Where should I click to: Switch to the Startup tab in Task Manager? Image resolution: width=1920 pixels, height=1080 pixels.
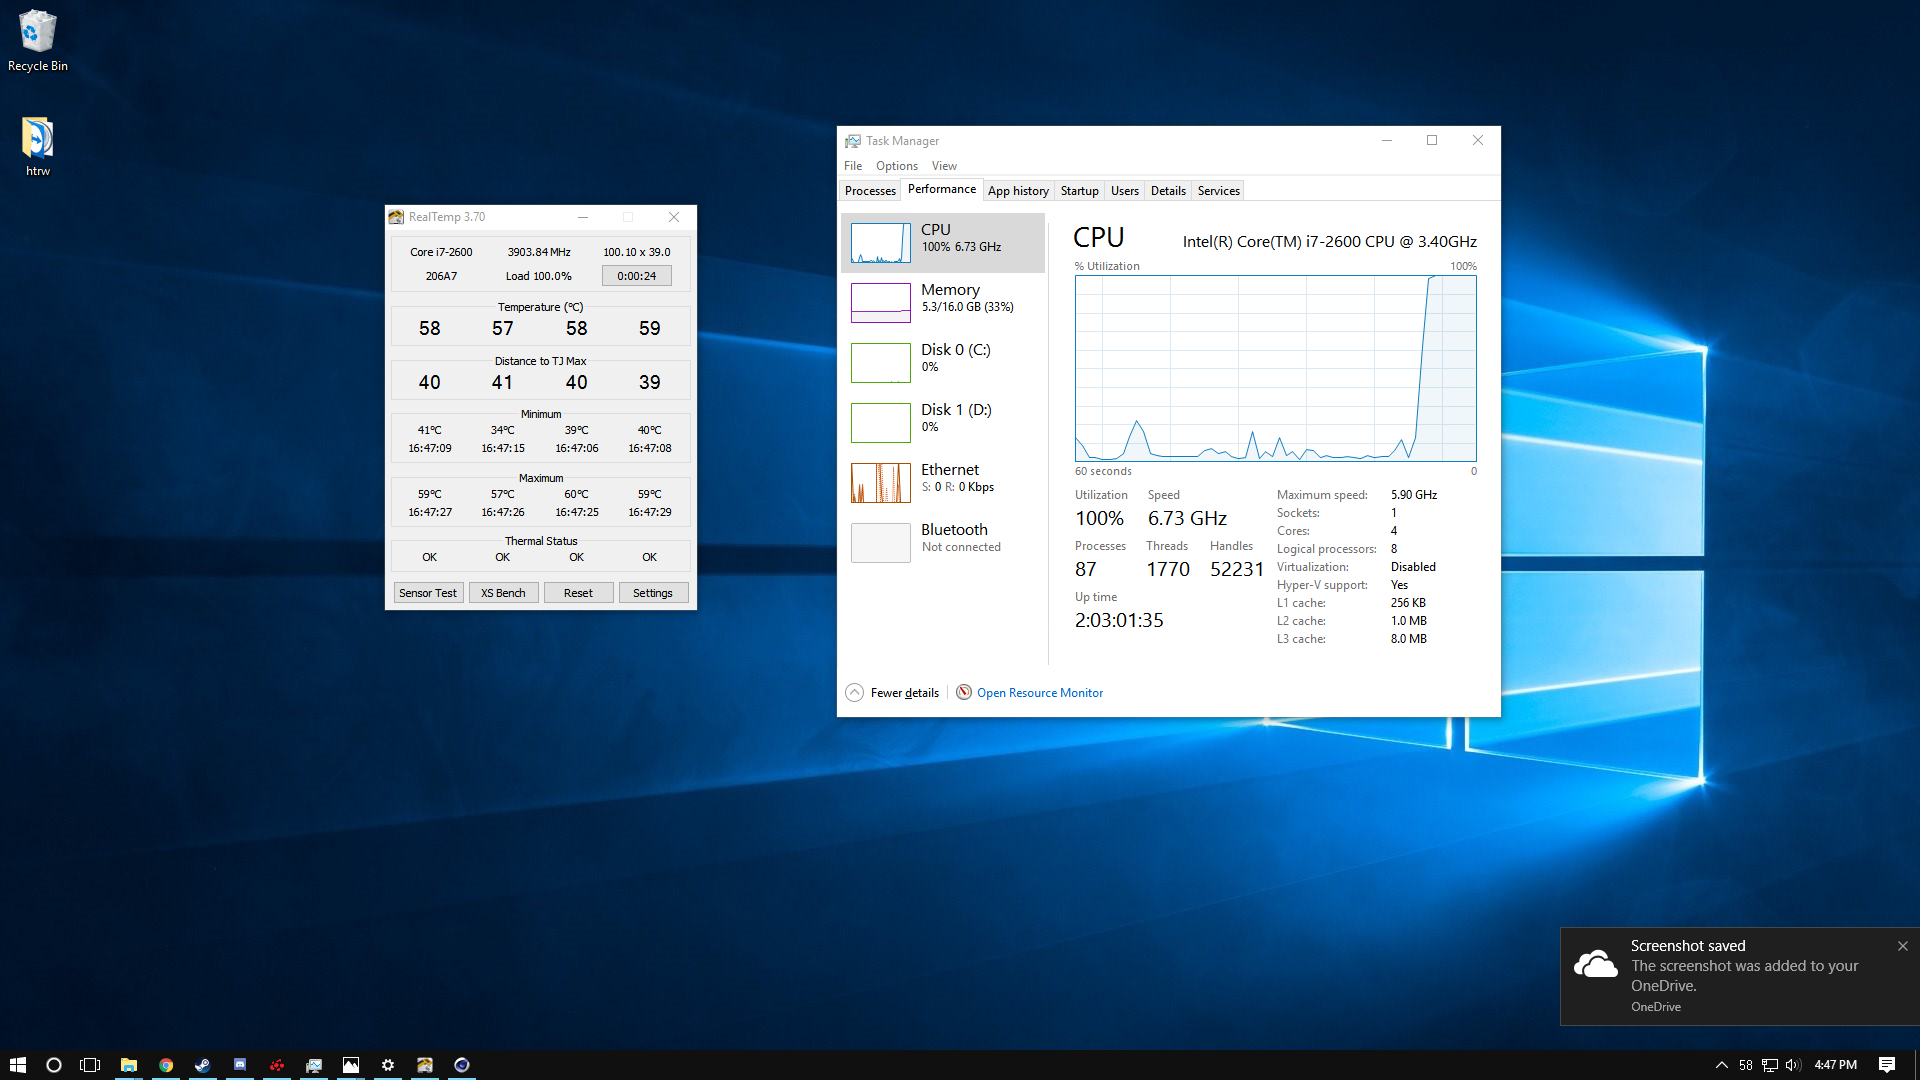click(x=1077, y=190)
